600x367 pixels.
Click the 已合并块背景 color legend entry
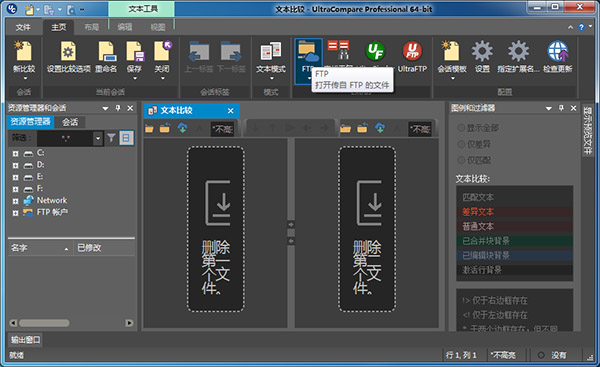(x=515, y=241)
